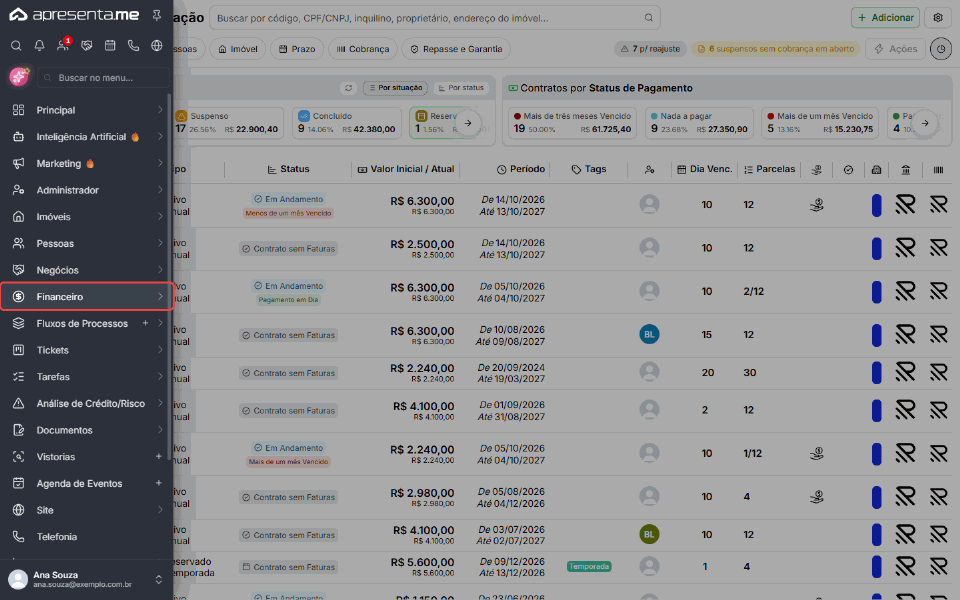Click the pink AI assistant avatar icon
Screen dimensions: 960x600
click(19, 77)
